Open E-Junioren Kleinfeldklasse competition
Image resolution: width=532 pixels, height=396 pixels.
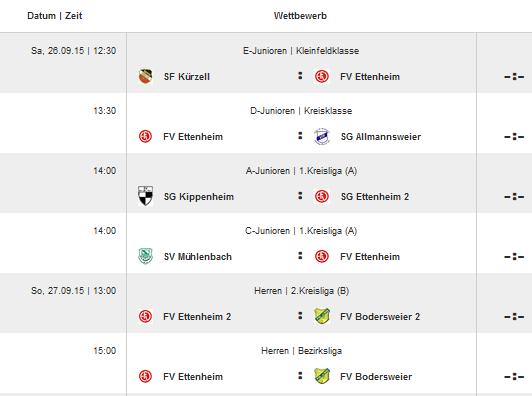(x=301, y=51)
